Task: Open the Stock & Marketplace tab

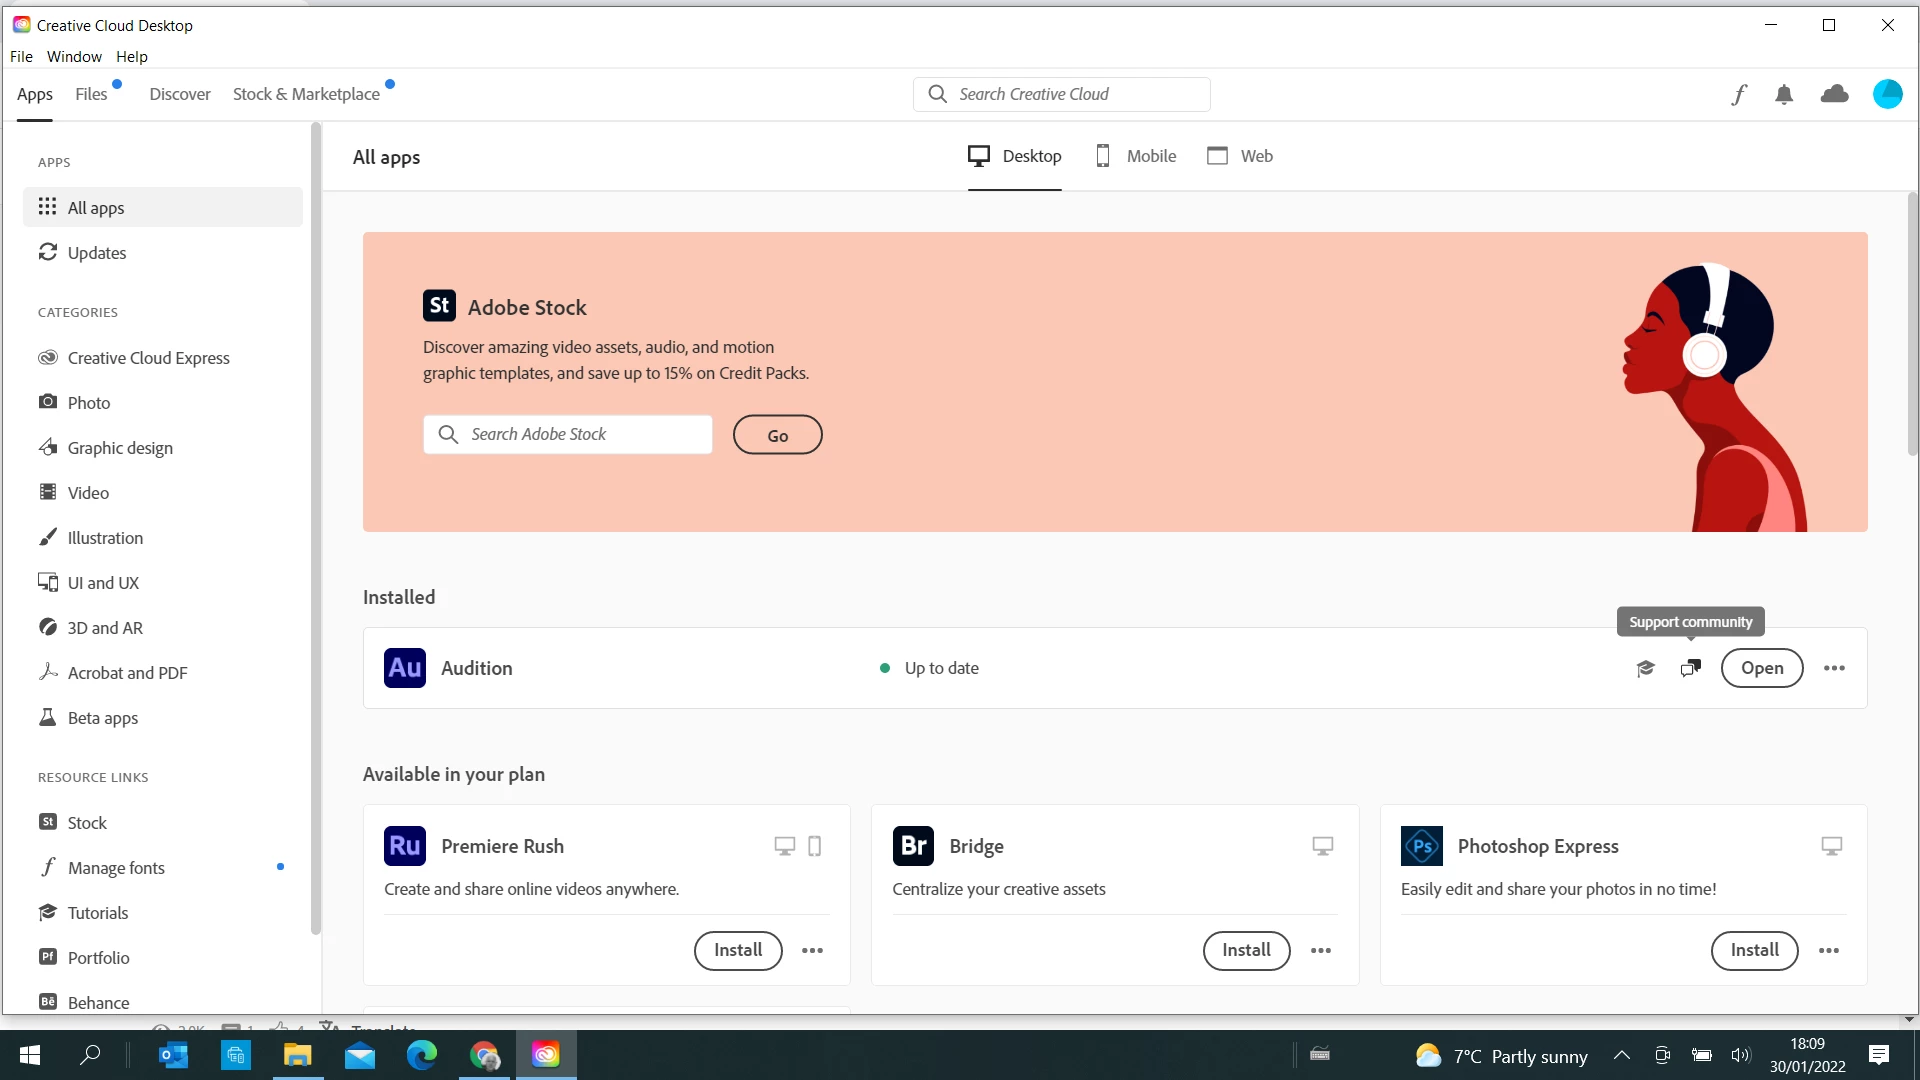Action: click(x=306, y=94)
